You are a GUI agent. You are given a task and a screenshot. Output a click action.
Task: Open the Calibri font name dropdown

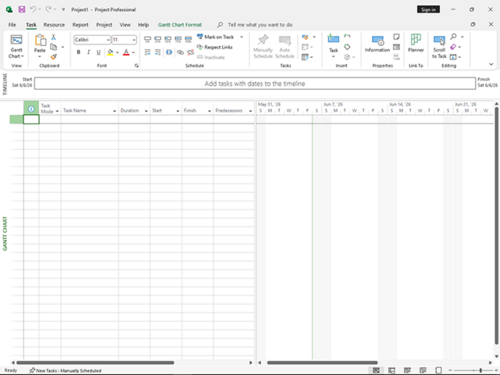click(x=108, y=40)
